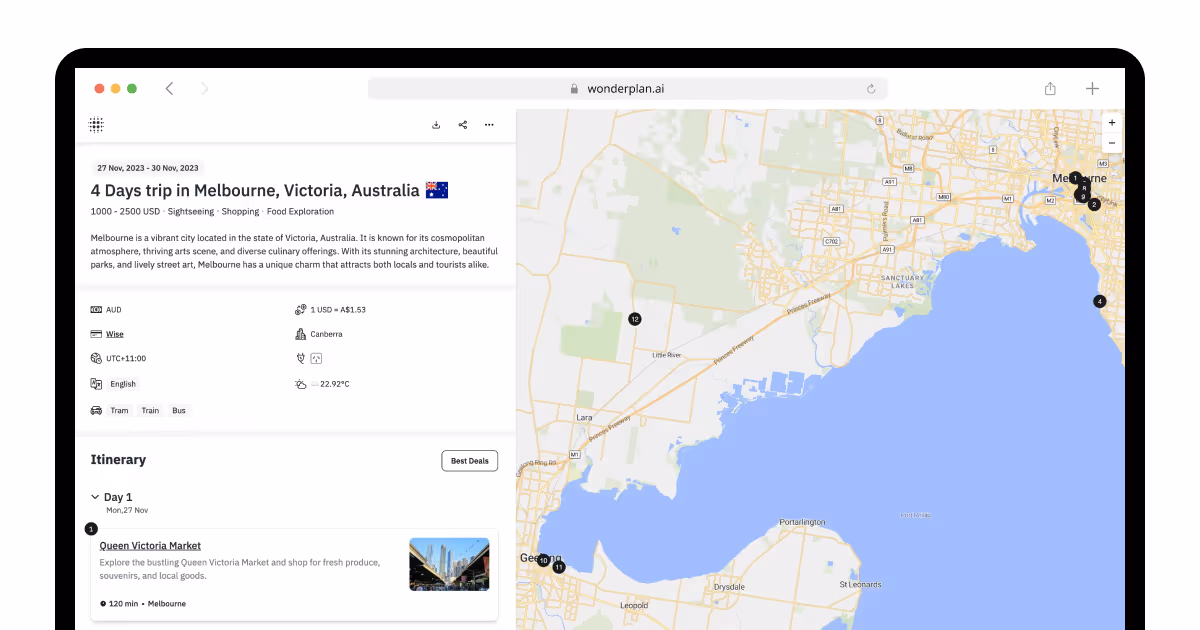The width and height of the screenshot is (1200, 630).
Task: Click the 1000 - 2500 USD budget text
Action: [125, 212]
